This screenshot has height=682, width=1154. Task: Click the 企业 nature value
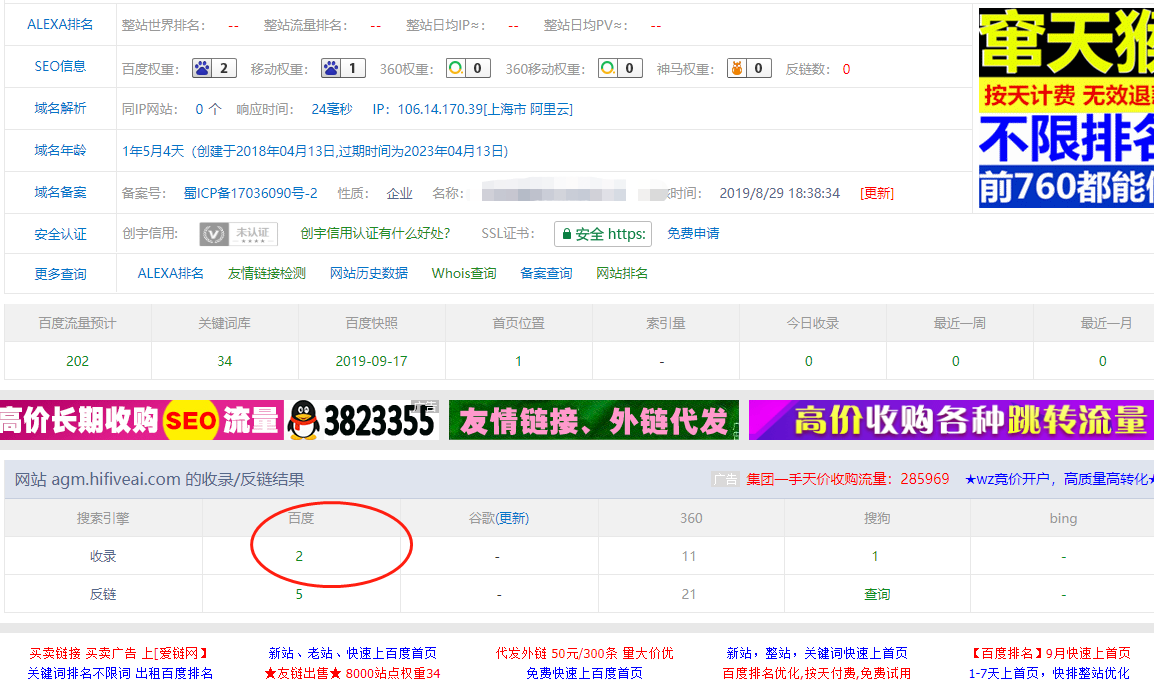[x=400, y=193]
